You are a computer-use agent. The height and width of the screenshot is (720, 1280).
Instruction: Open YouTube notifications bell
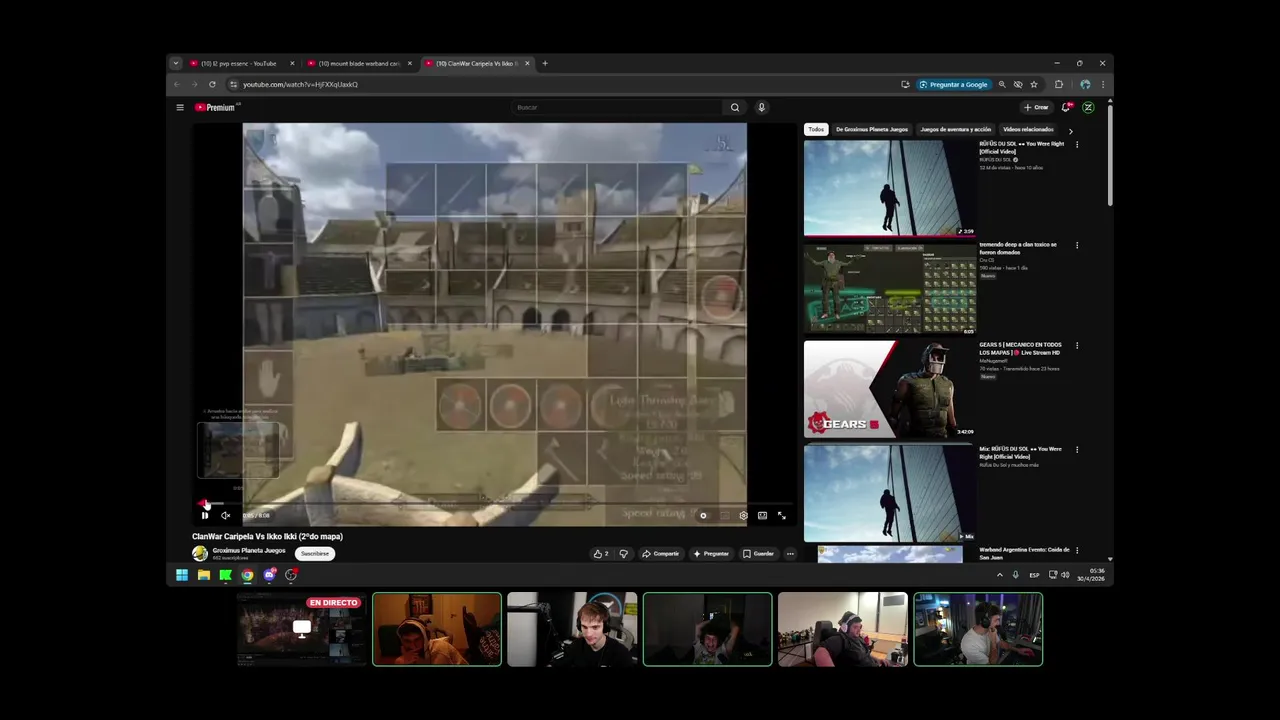pyautogui.click(x=1066, y=107)
